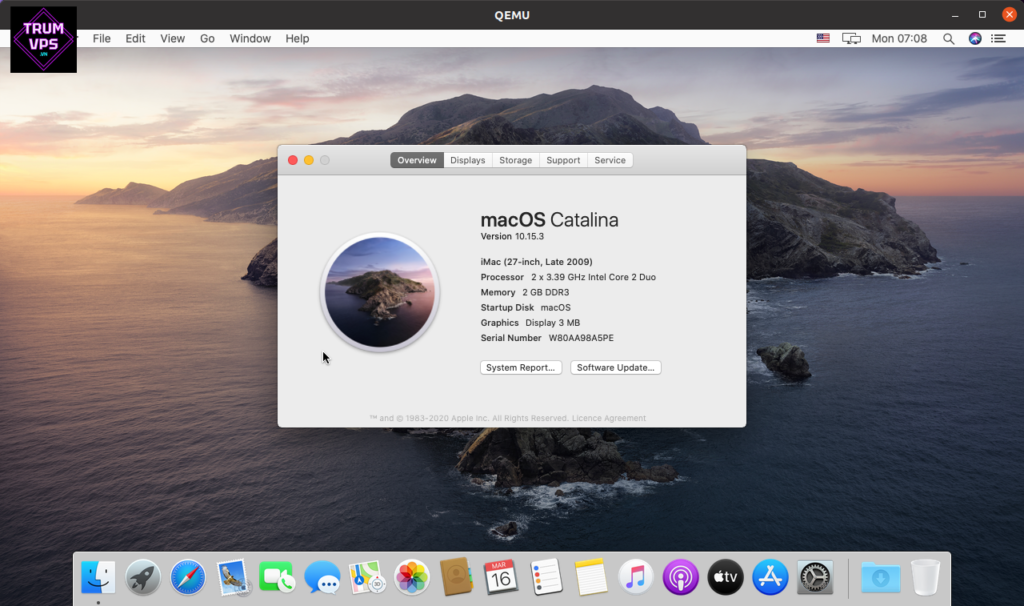Image resolution: width=1024 pixels, height=606 pixels.
Task: Open the Notification Center list icon
Action: (998, 38)
